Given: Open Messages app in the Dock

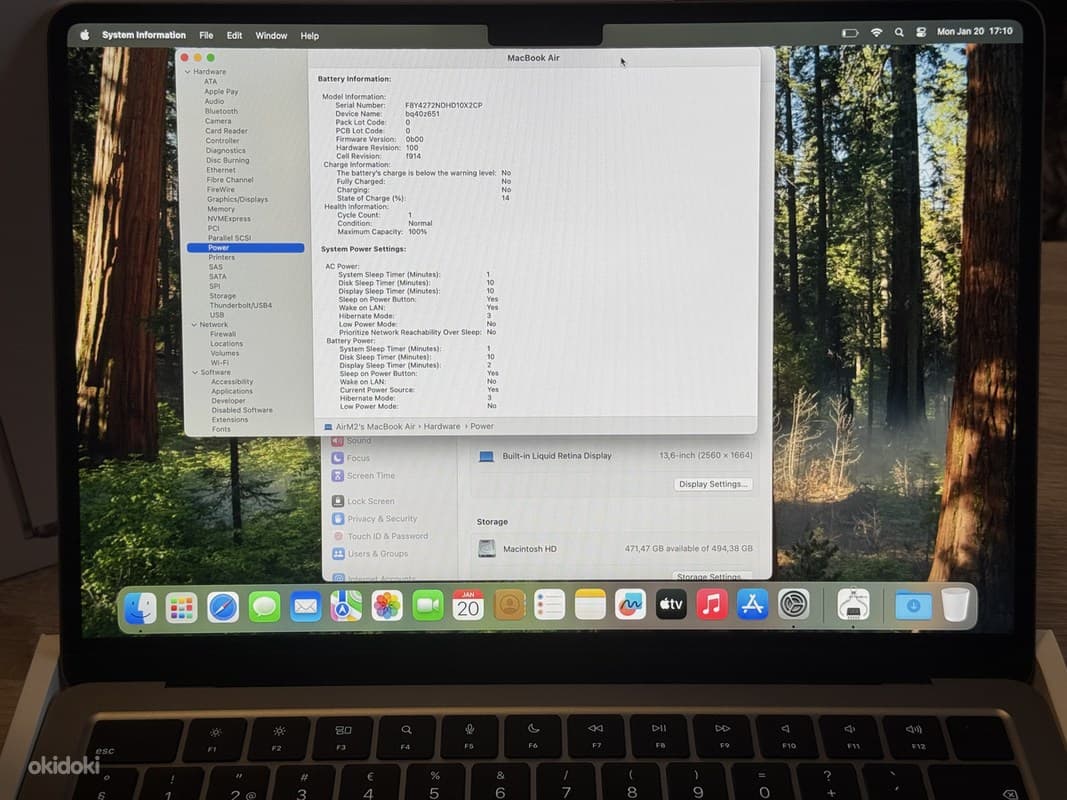Looking at the screenshot, I should pos(264,607).
